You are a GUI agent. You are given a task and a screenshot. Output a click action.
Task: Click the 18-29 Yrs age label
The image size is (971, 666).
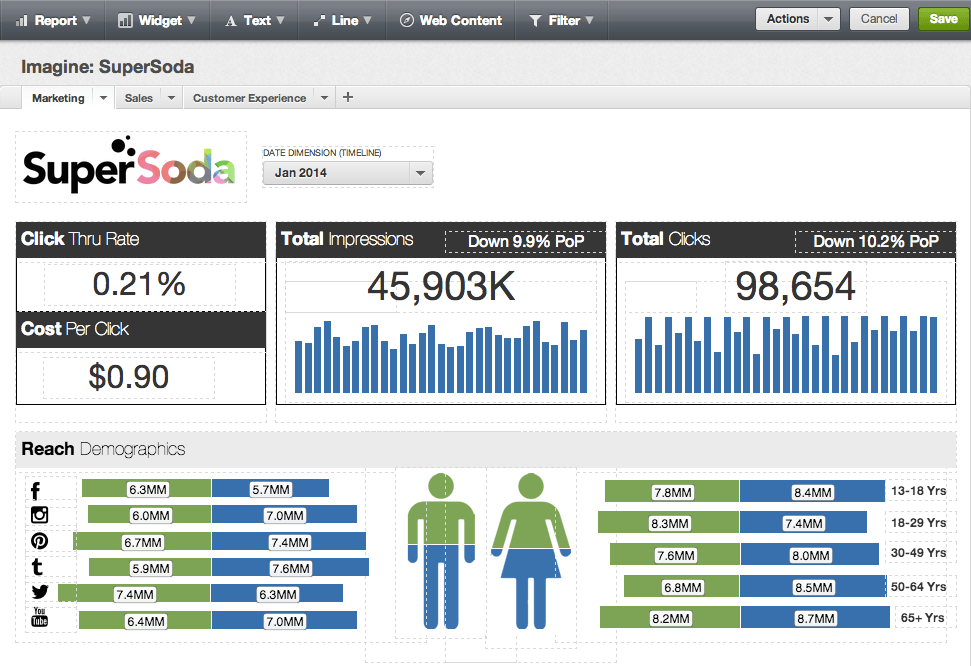tap(918, 522)
